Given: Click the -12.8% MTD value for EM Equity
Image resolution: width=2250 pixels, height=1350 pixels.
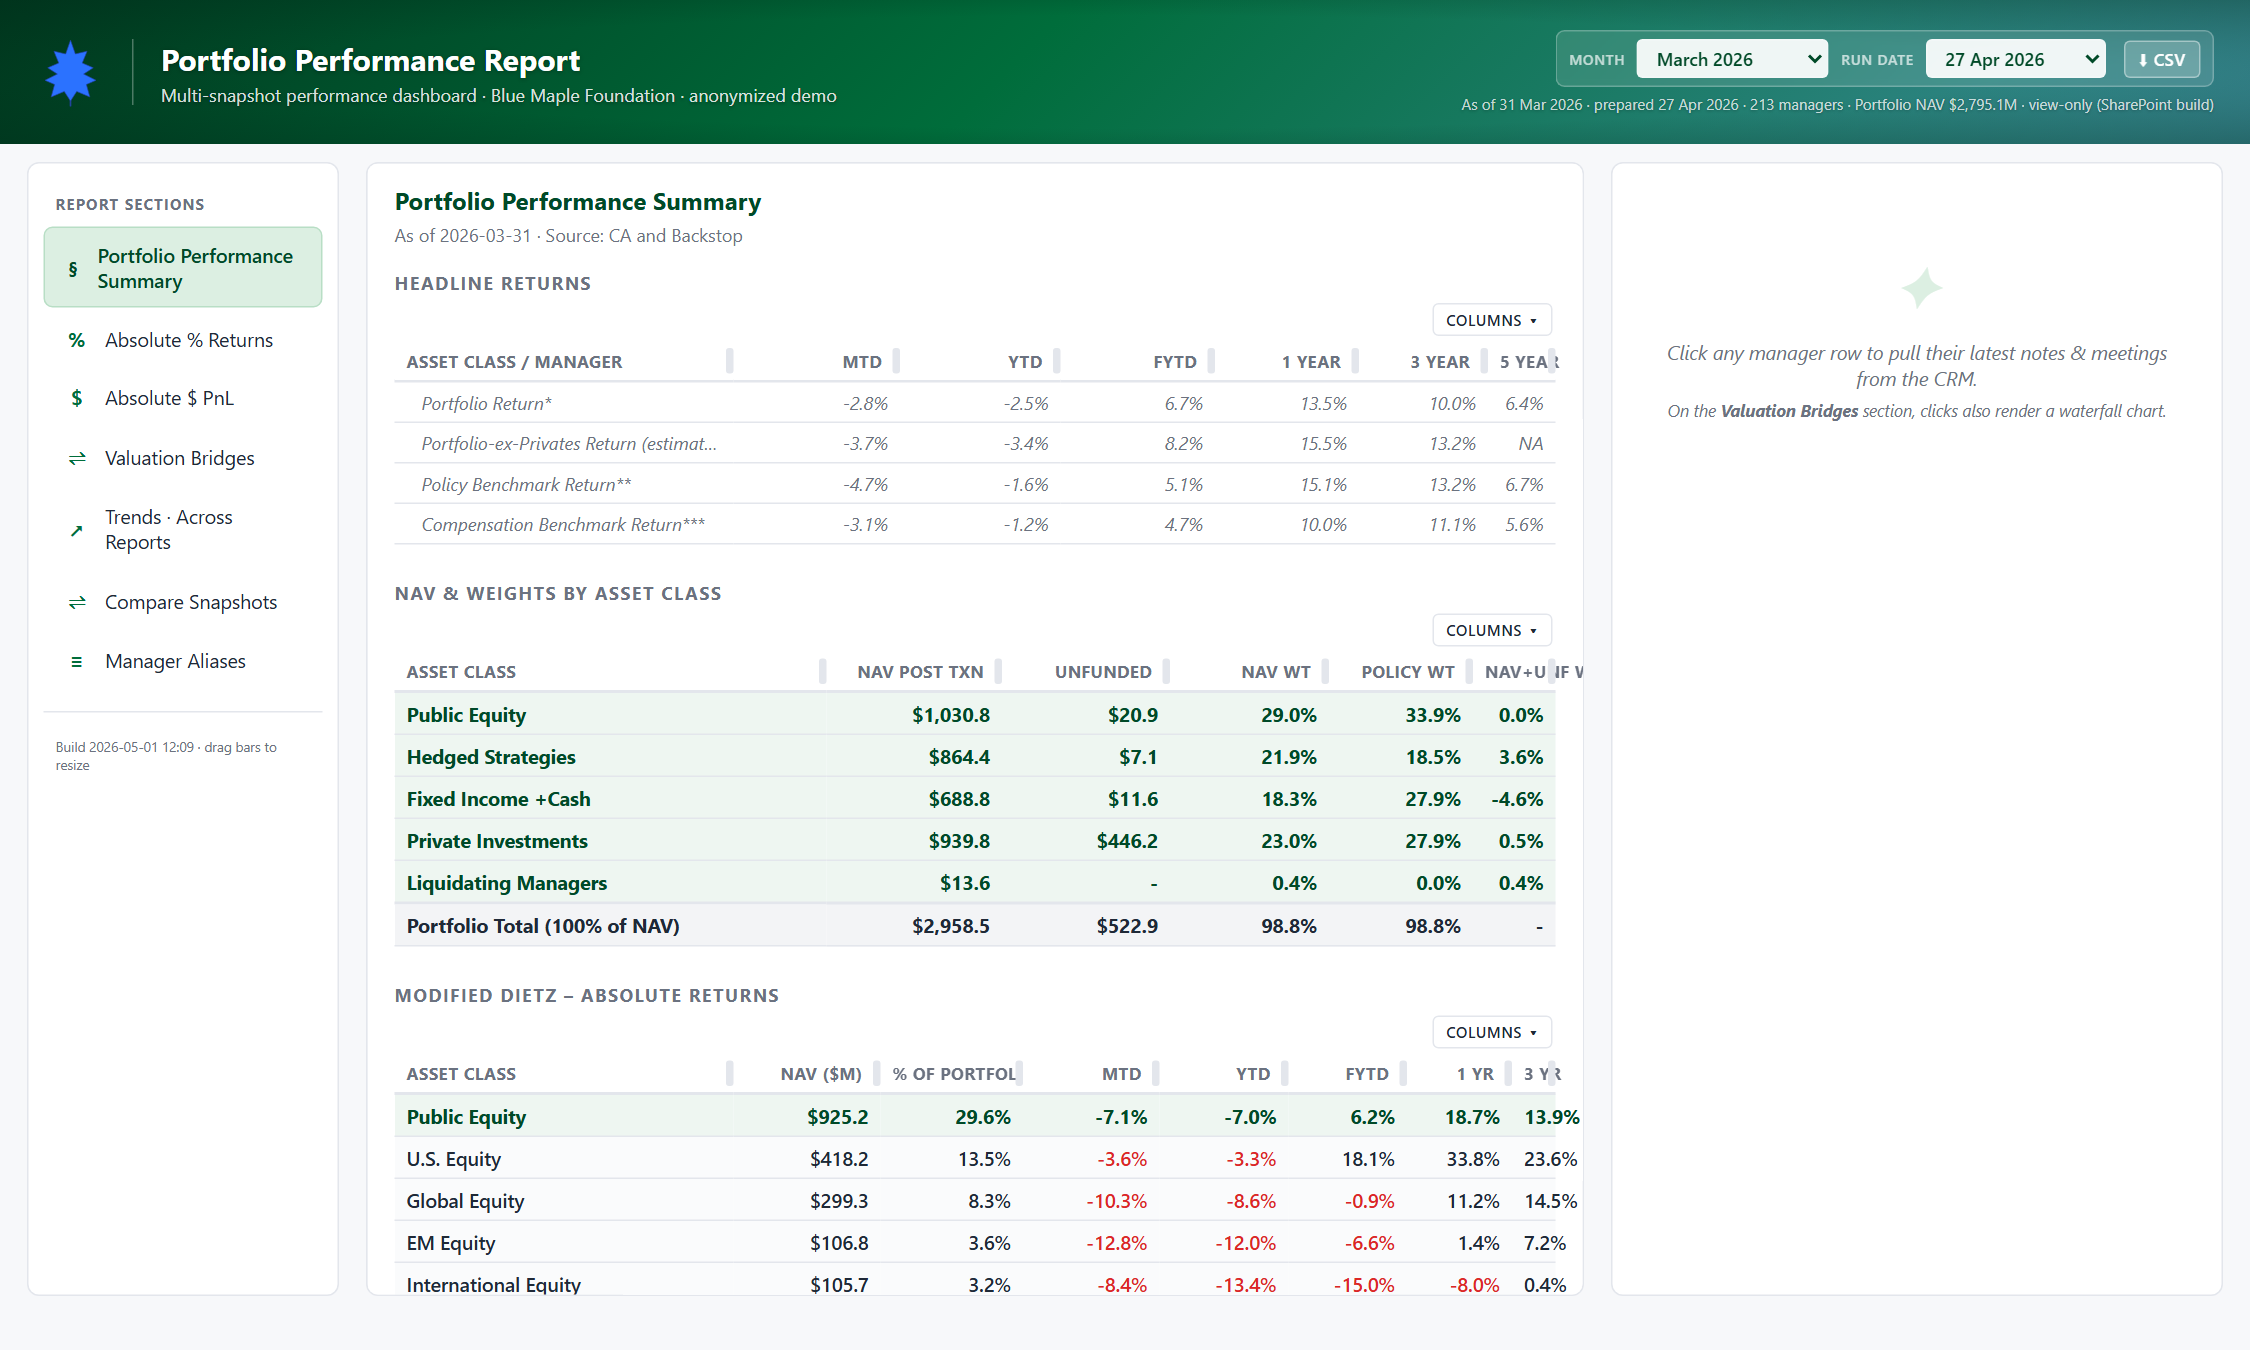Looking at the screenshot, I should pos(1117,1243).
